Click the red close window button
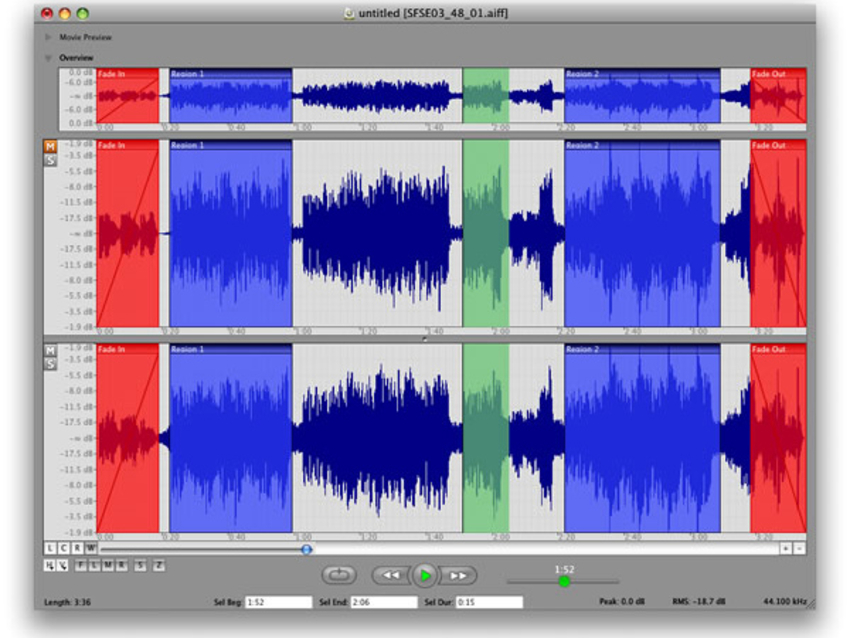The width and height of the screenshot is (850, 638). (x=47, y=14)
